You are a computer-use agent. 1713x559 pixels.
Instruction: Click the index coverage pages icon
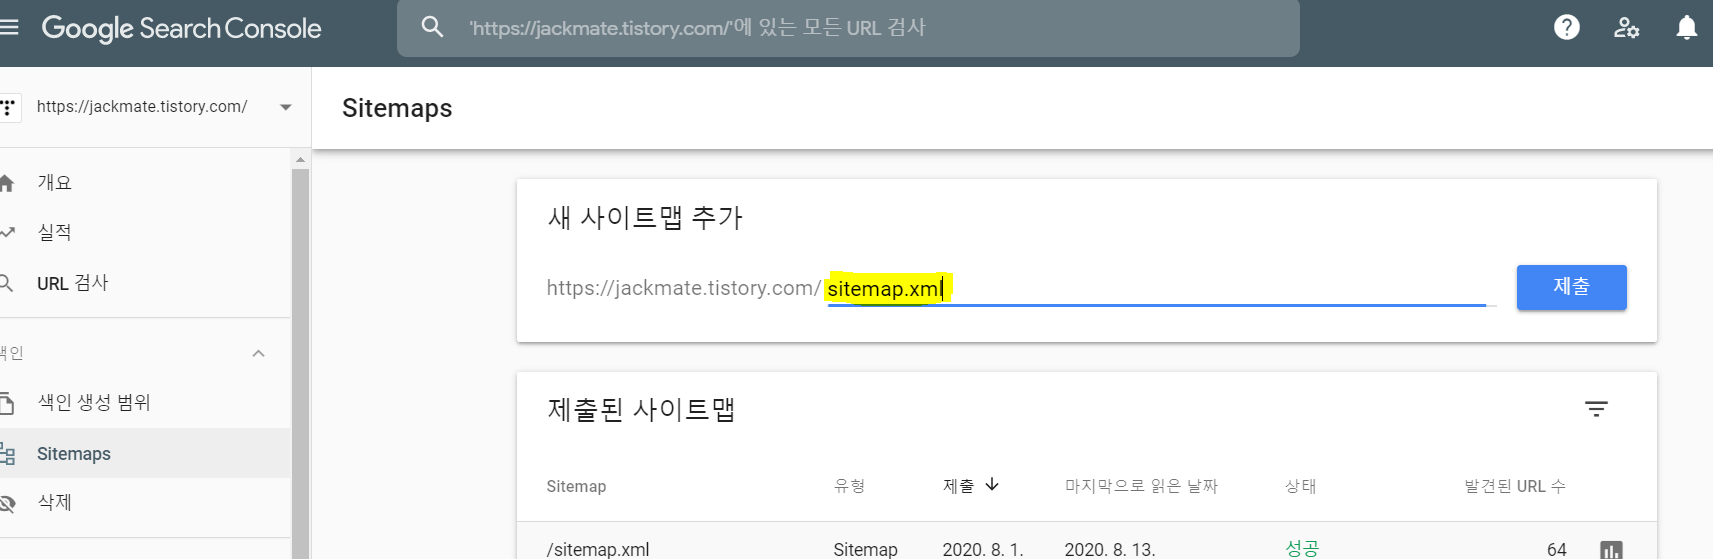(x=6, y=403)
